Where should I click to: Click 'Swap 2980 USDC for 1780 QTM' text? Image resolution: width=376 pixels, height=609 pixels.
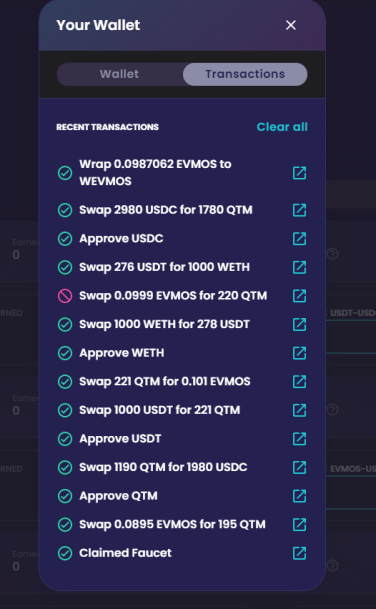pyautogui.click(x=166, y=210)
